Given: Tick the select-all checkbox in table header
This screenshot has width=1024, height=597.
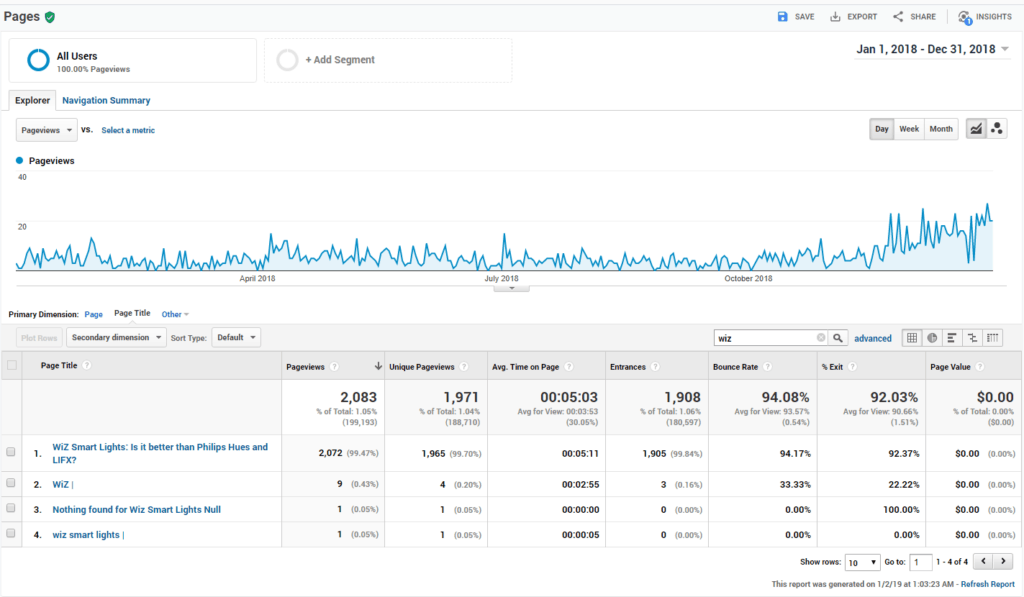Looking at the screenshot, I should point(12,365).
